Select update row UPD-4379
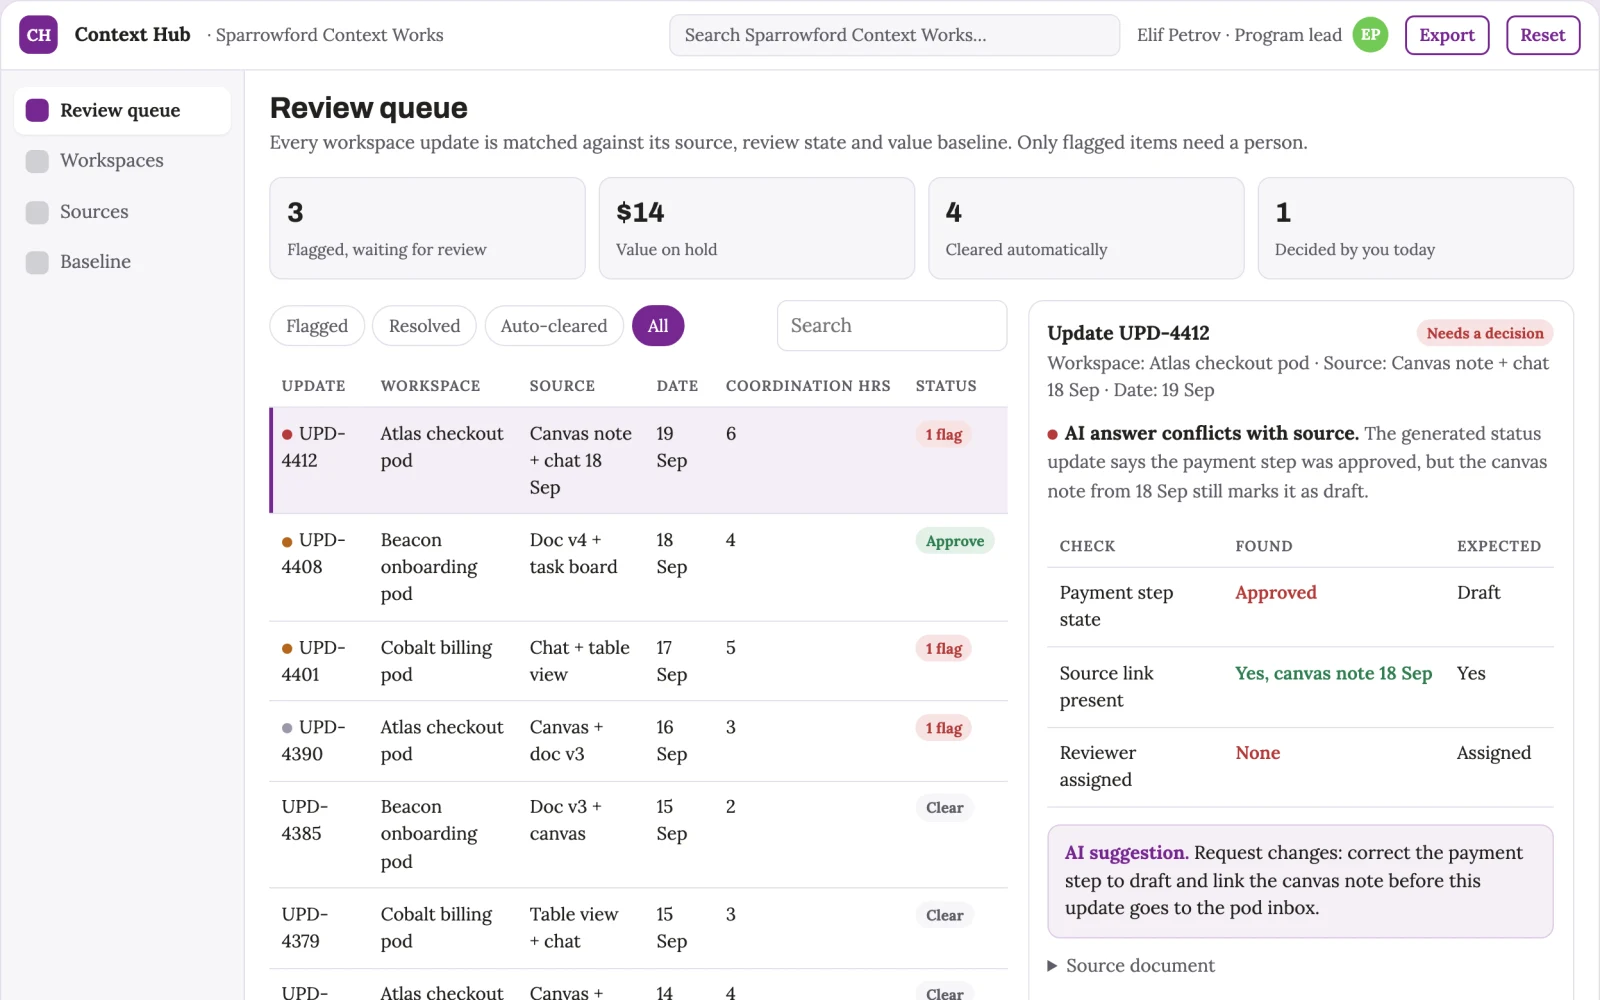The height and width of the screenshot is (1000, 1600). 639,928
